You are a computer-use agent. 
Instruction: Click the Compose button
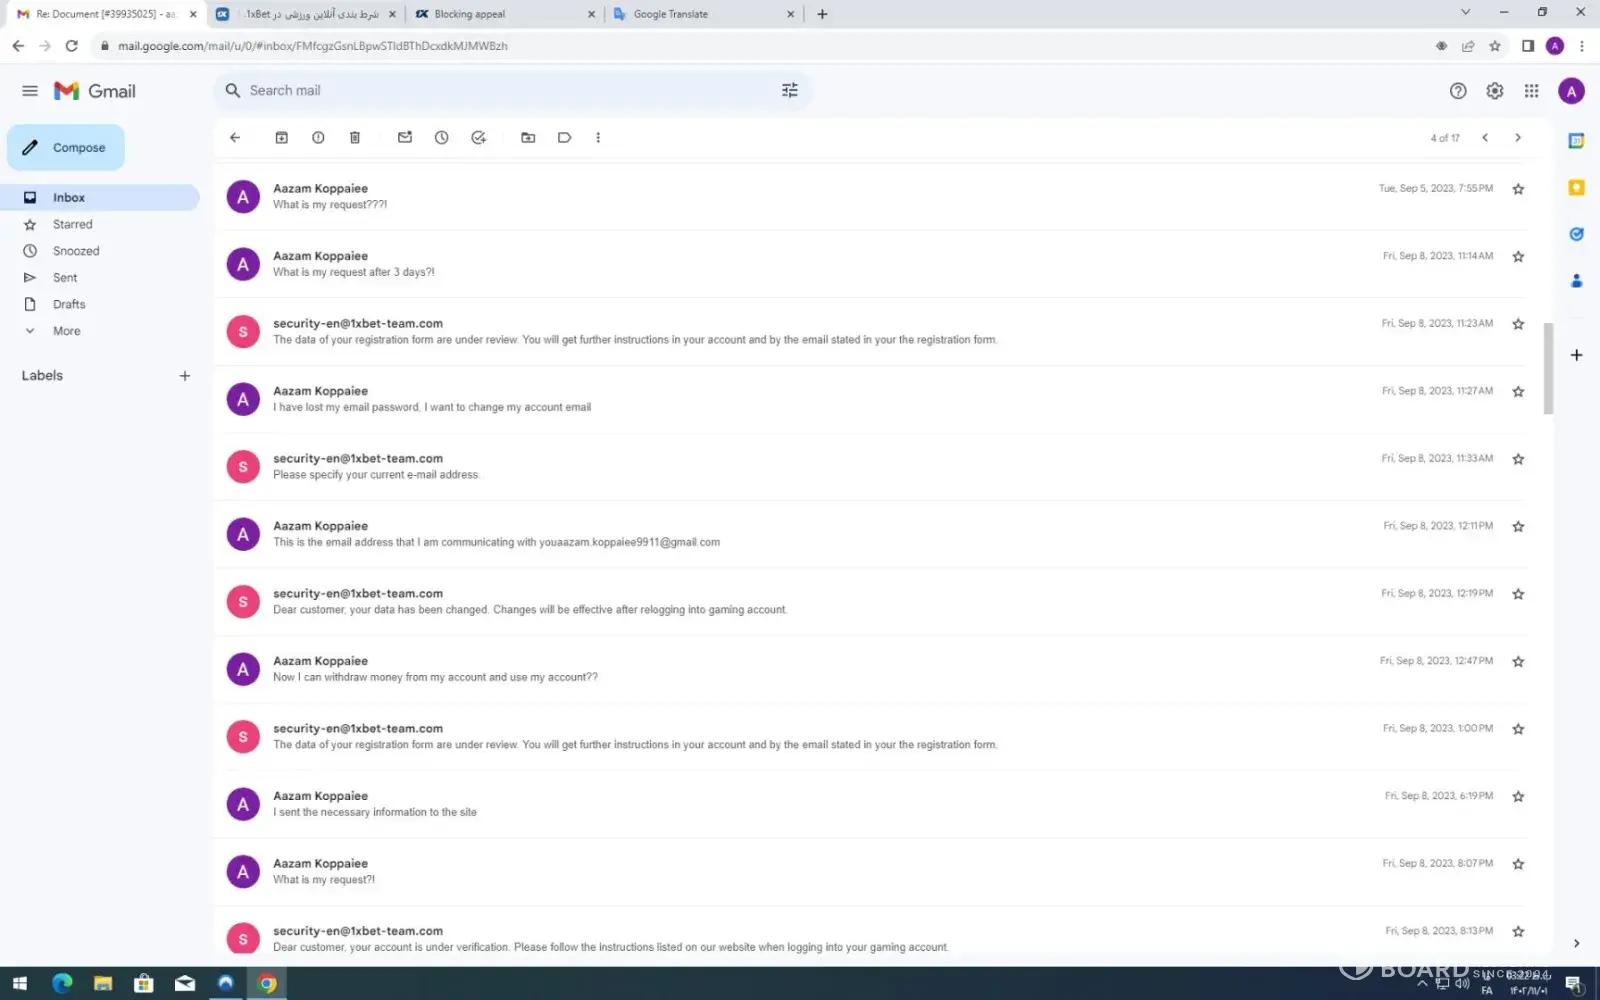(x=66, y=148)
